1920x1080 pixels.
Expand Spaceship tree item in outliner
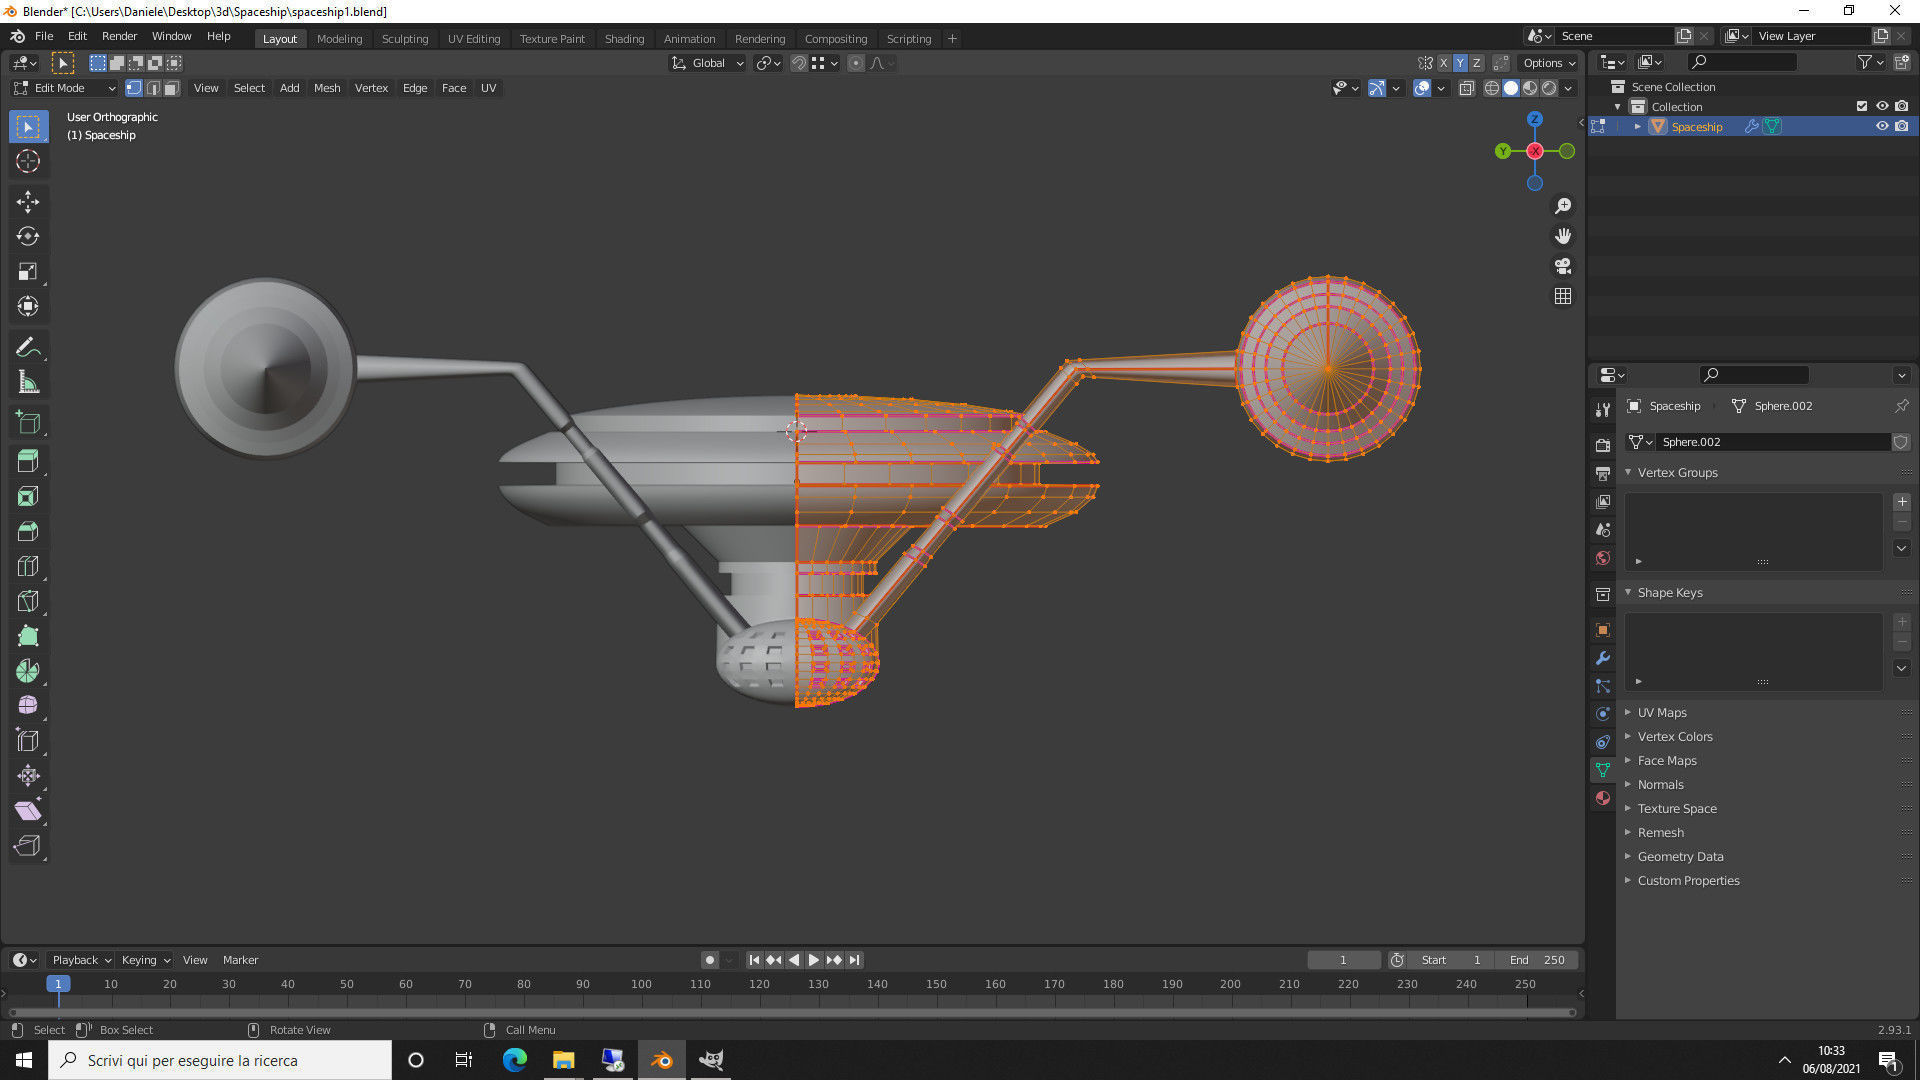tap(1637, 127)
